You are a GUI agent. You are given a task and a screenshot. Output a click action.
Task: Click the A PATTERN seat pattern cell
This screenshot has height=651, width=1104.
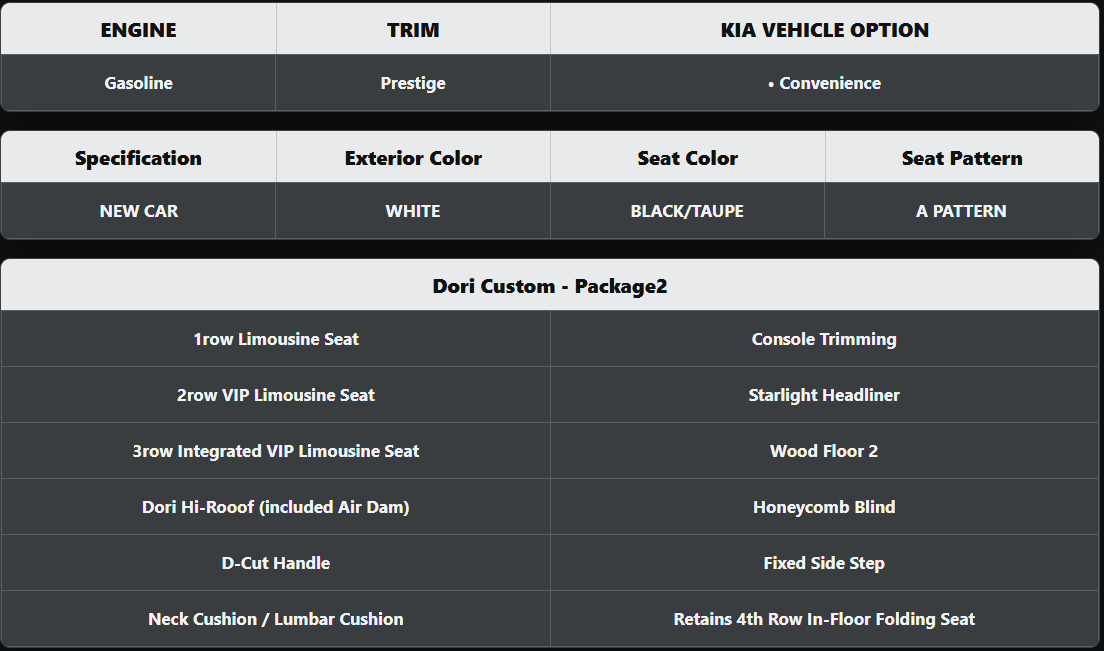tap(961, 211)
